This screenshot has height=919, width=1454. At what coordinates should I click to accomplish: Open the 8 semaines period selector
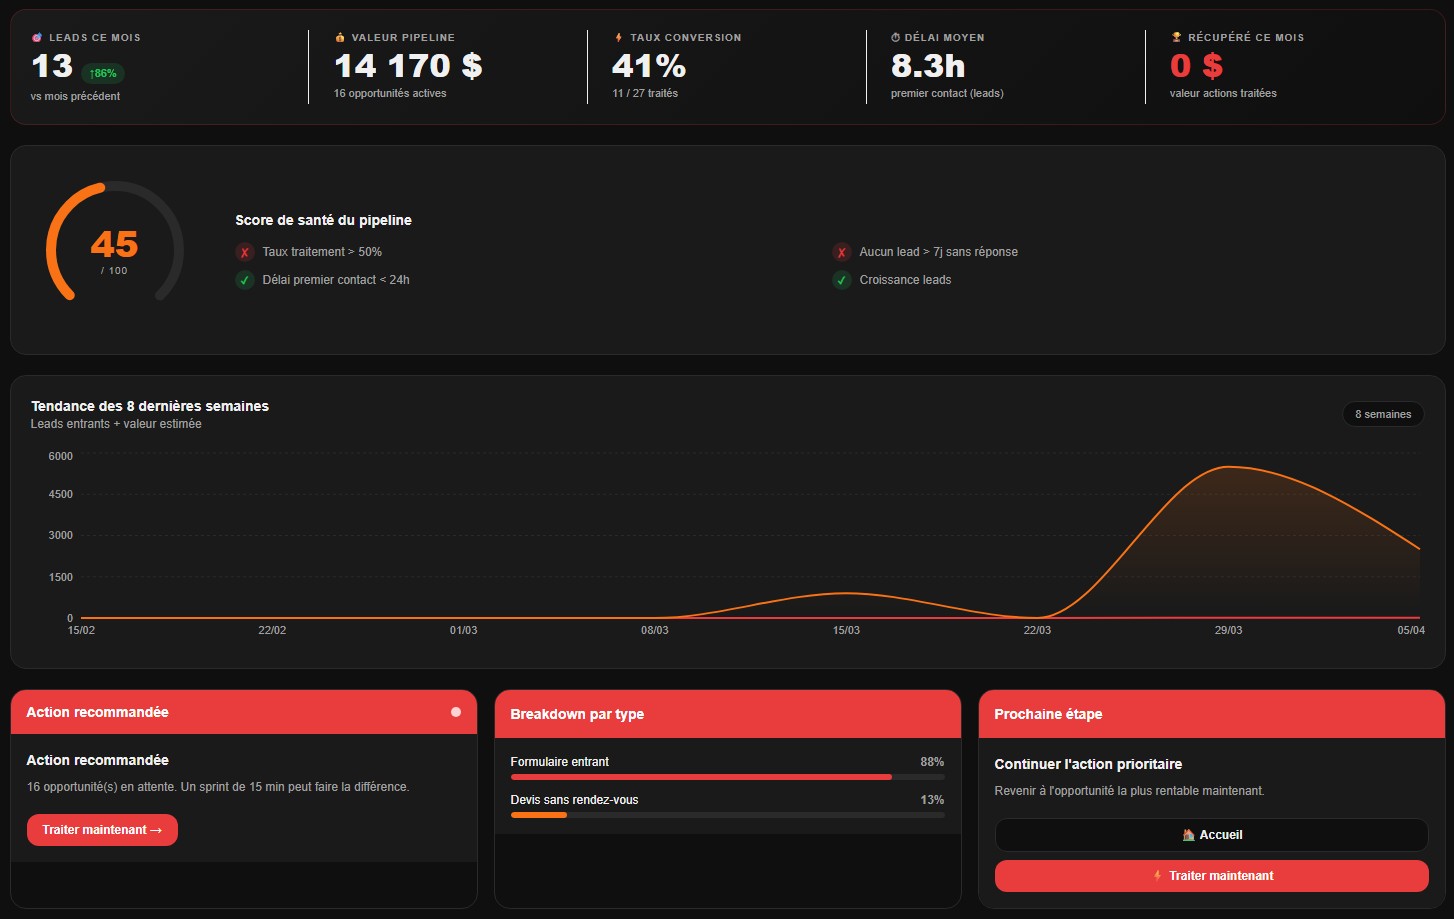tap(1383, 414)
